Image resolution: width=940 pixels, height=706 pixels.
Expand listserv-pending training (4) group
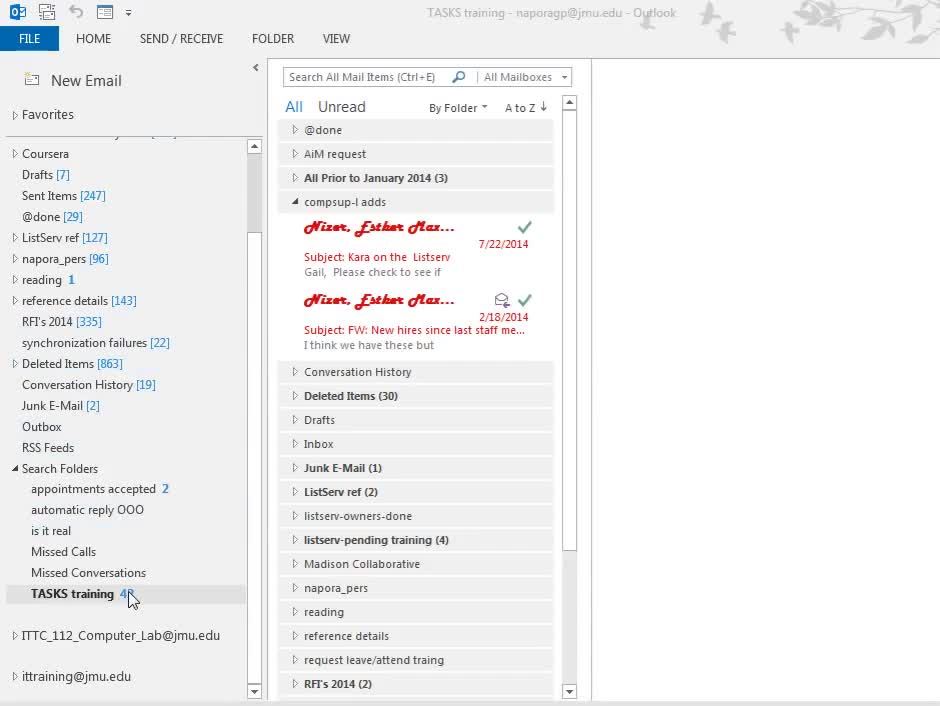(x=295, y=539)
